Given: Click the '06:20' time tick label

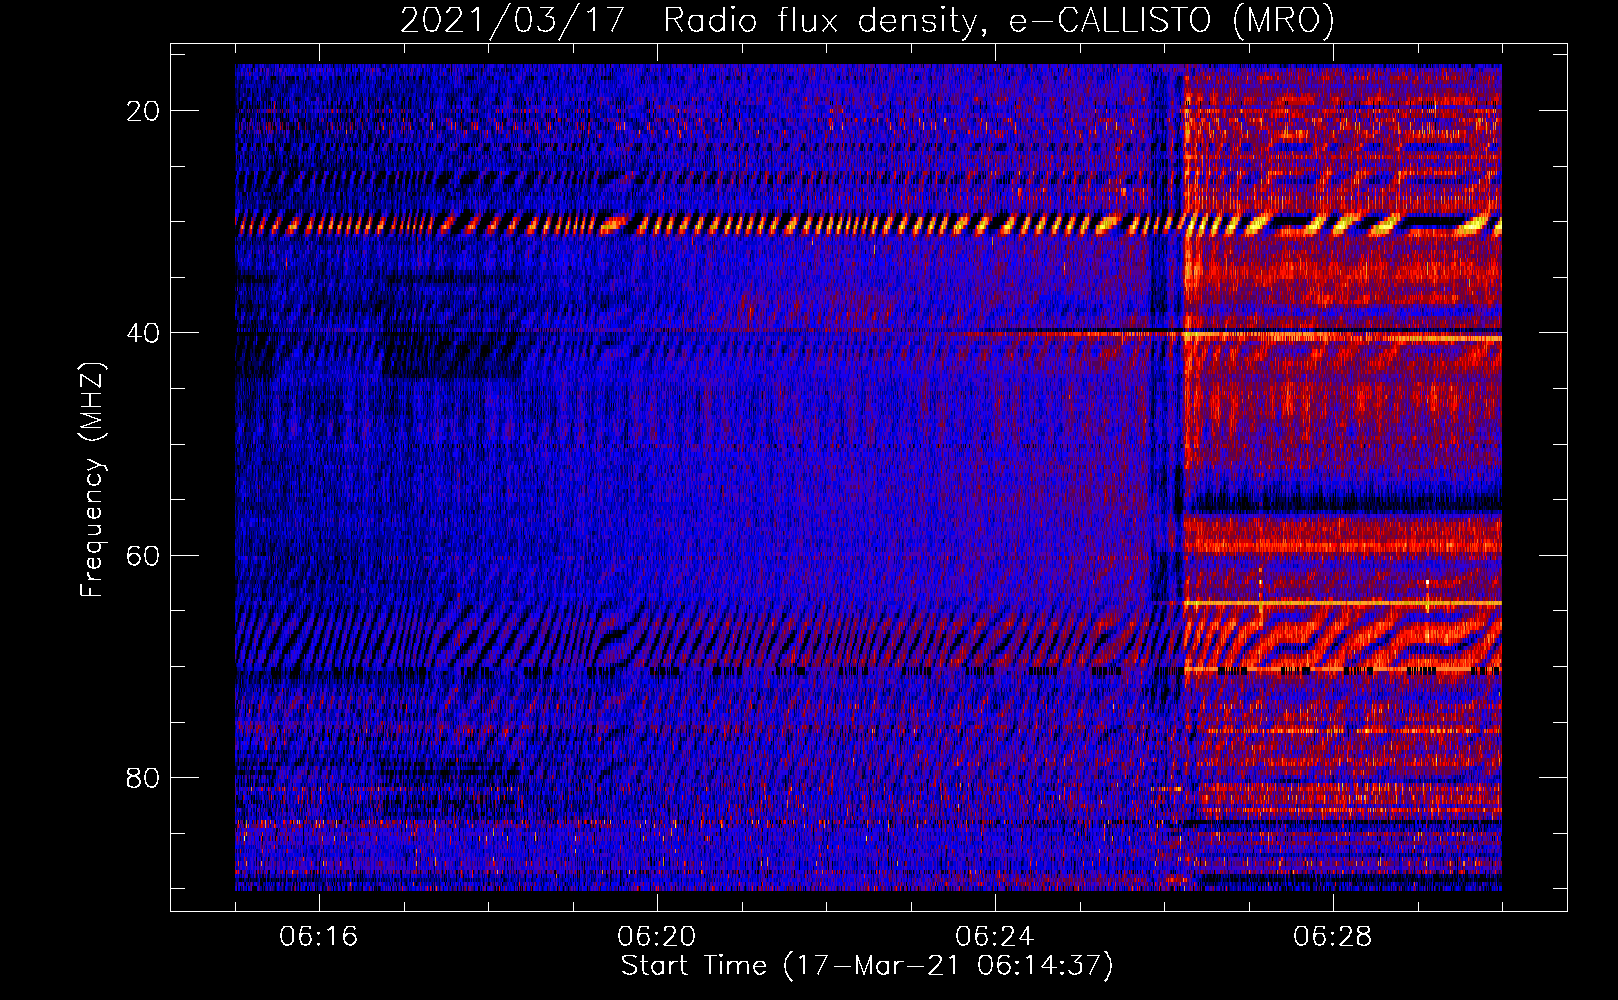Looking at the screenshot, I should 657,937.
